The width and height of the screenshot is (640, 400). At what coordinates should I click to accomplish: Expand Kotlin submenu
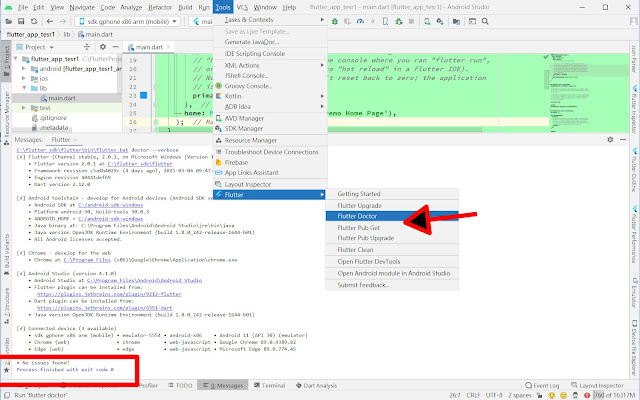click(270, 96)
